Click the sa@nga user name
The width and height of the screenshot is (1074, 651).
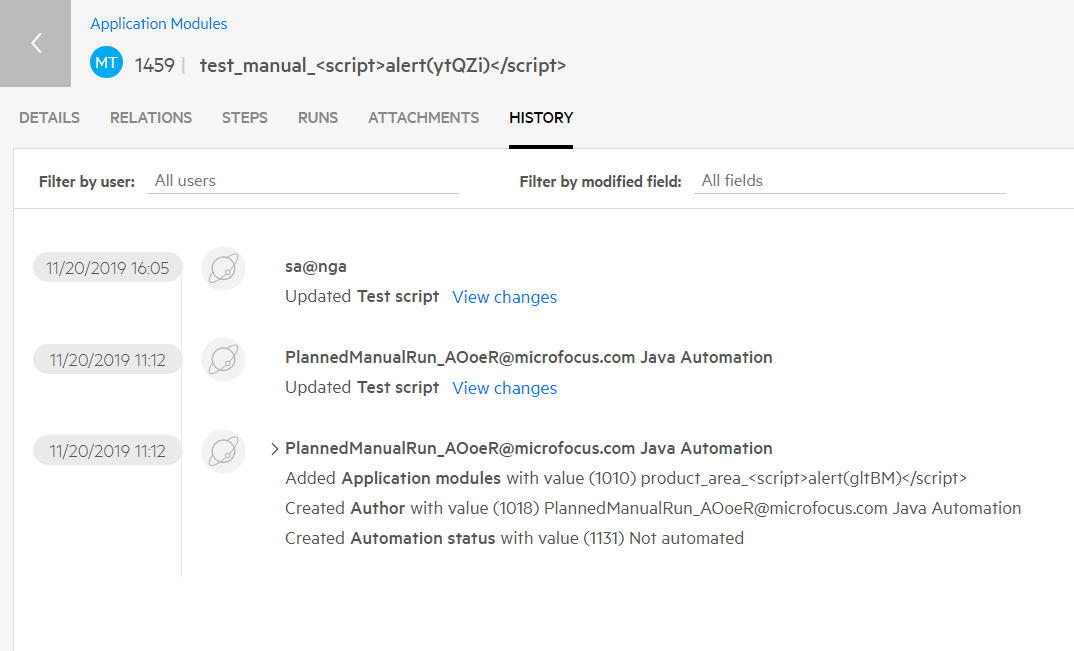pyautogui.click(x=316, y=267)
